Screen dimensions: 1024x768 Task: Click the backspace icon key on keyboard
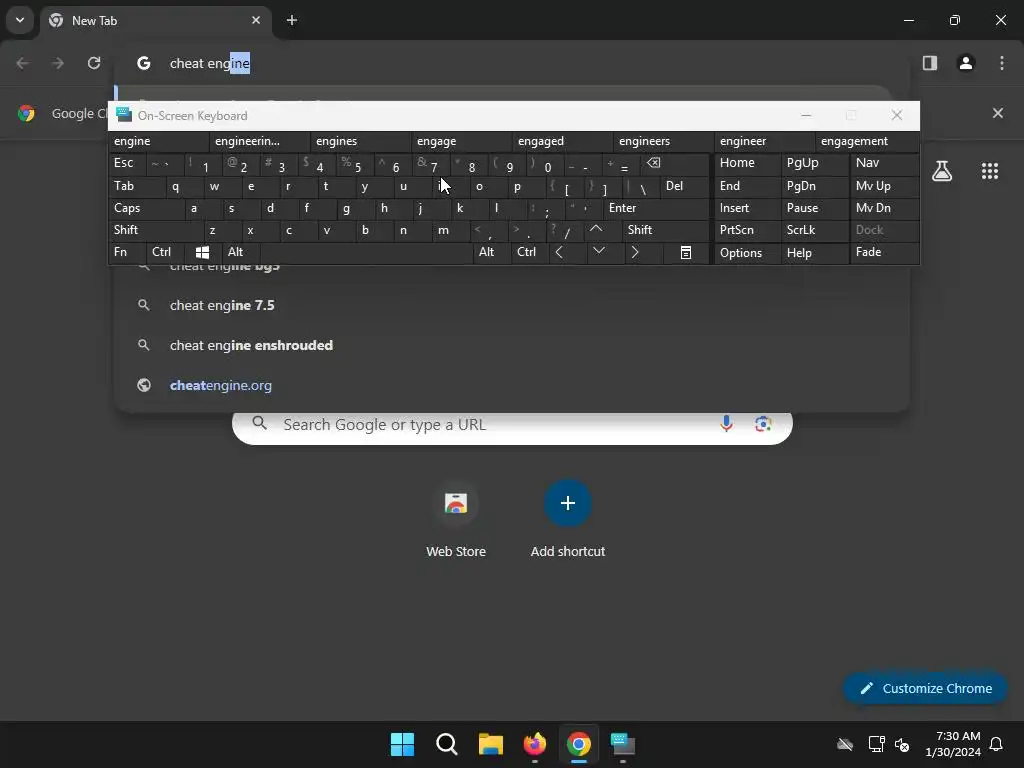(676, 163)
